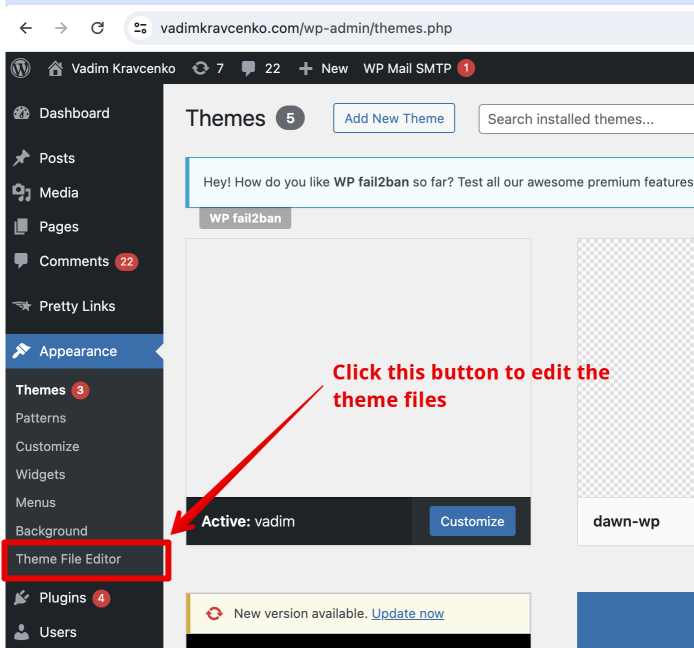Image resolution: width=694 pixels, height=648 pixels.
Task: Open Patterns under Appearance
Action: 41,418
